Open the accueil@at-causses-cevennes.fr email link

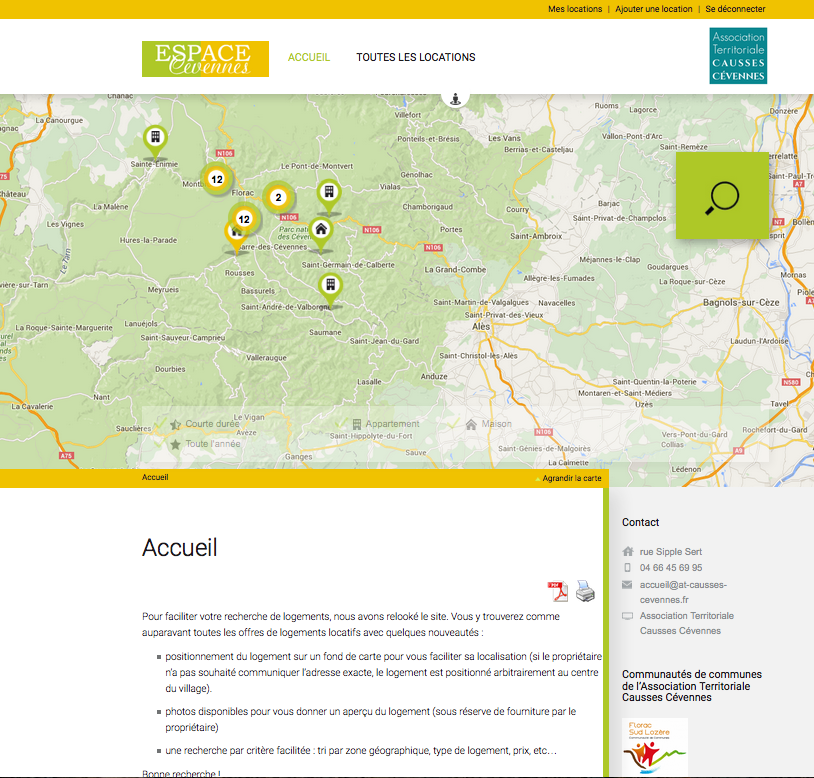coord(683,592)
